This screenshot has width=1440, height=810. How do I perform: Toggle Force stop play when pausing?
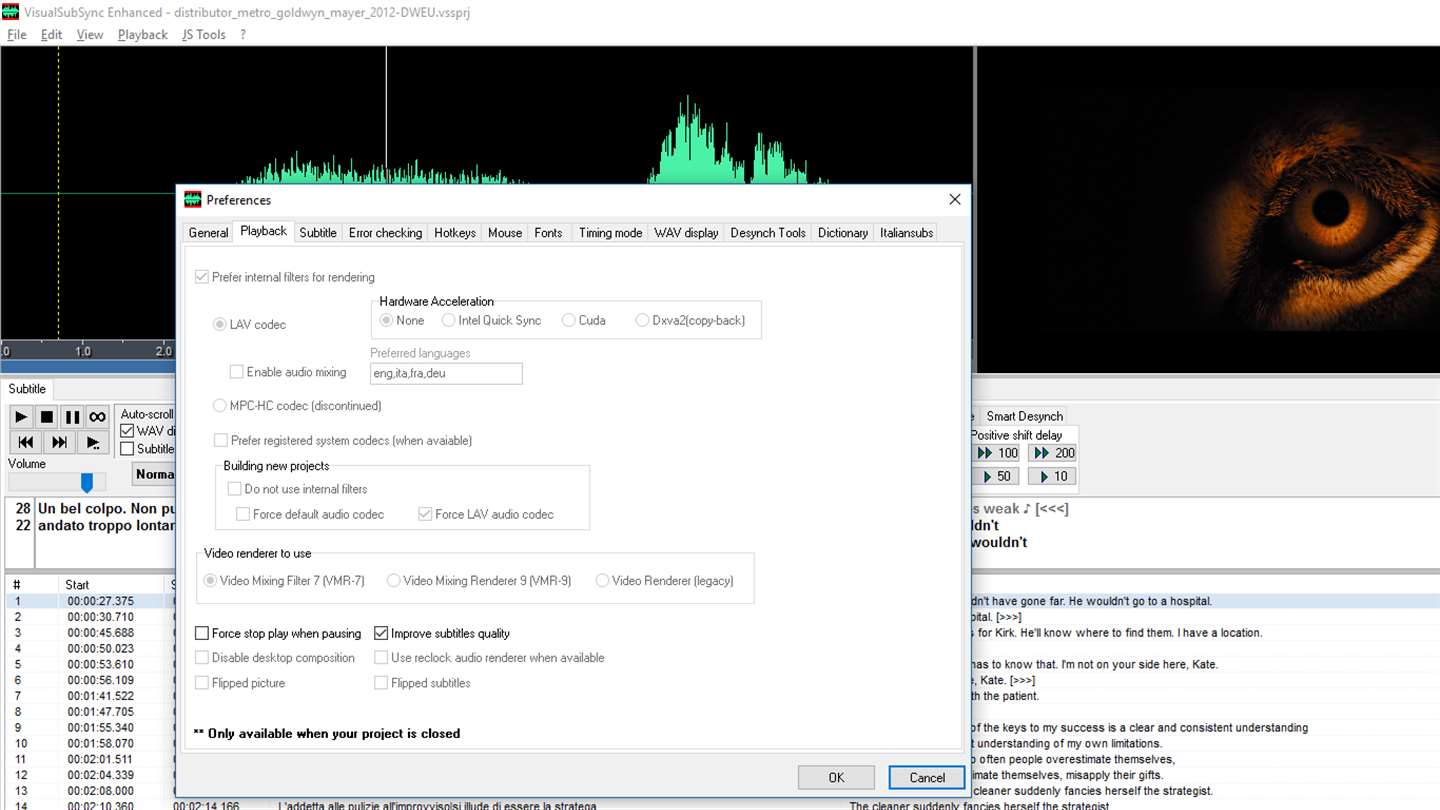coord(202,633)
